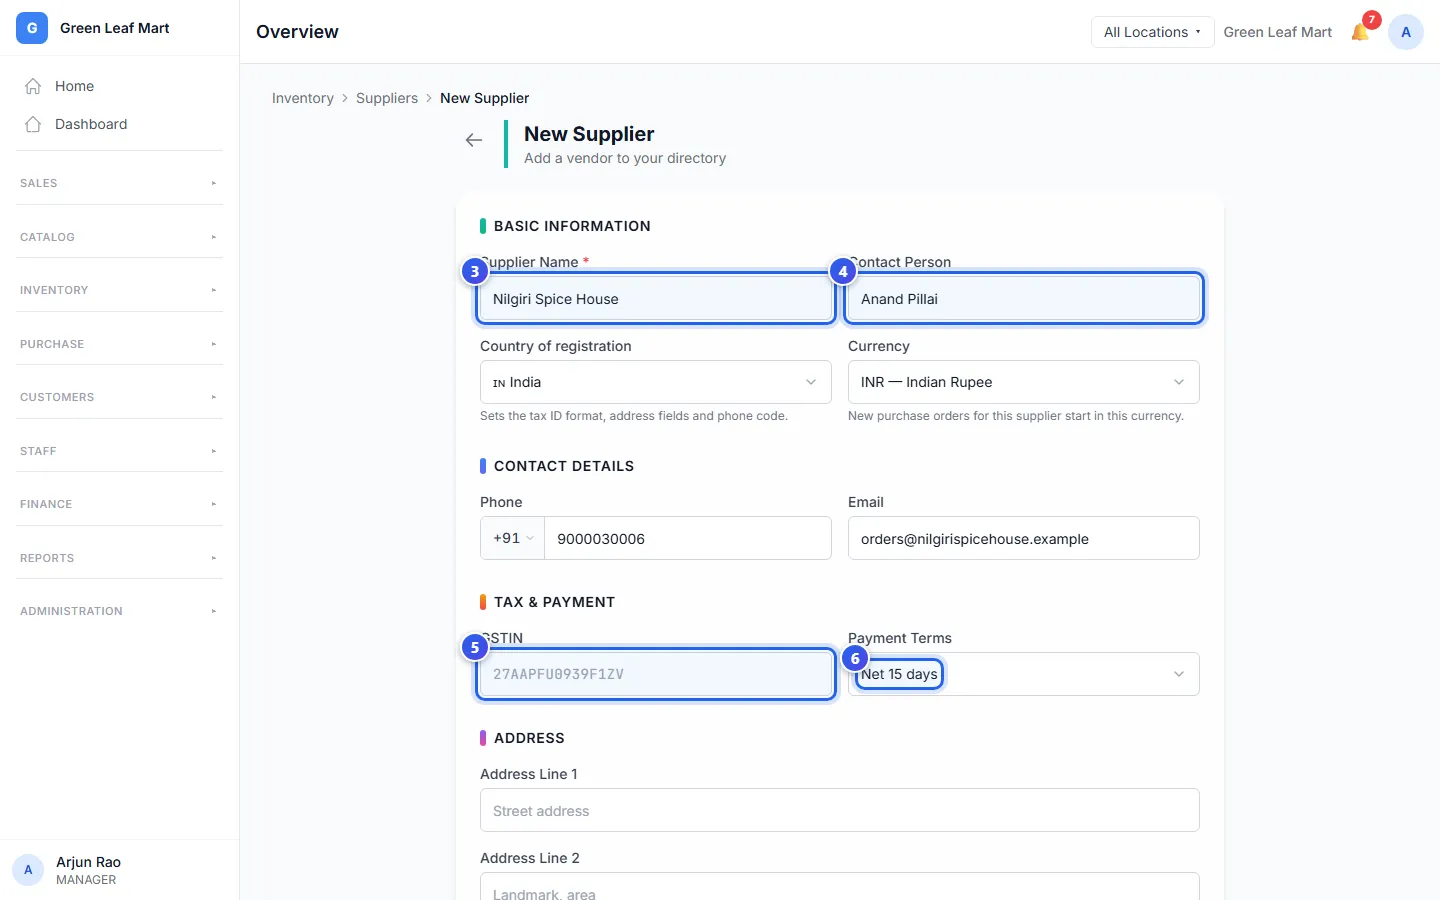Open the Country of registration dropdown

(656, 382)
